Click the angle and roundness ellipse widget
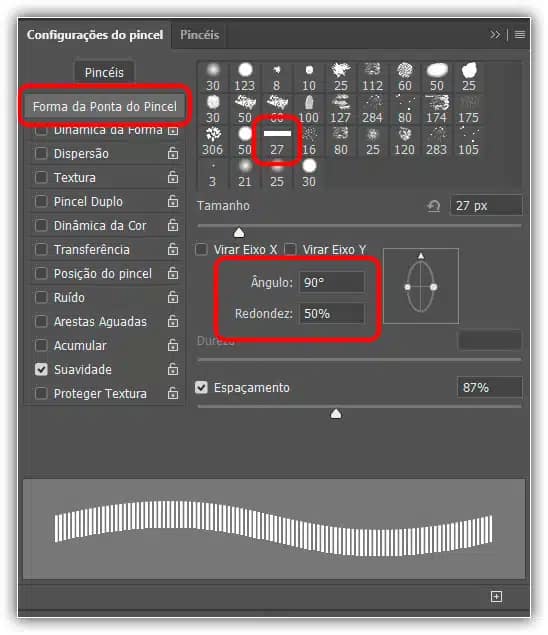The width and height of the screenshot is (548, 635). click(x=421, y=286)
